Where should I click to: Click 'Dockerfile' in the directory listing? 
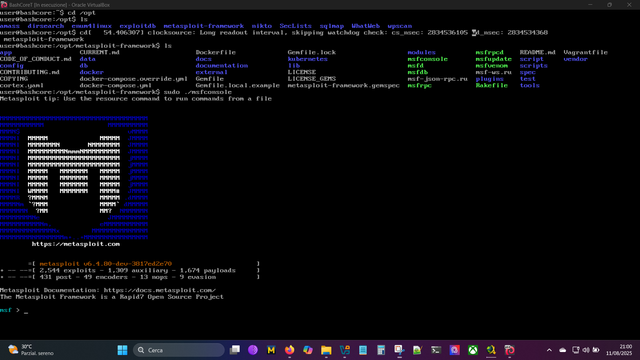[x=216, y=52]
